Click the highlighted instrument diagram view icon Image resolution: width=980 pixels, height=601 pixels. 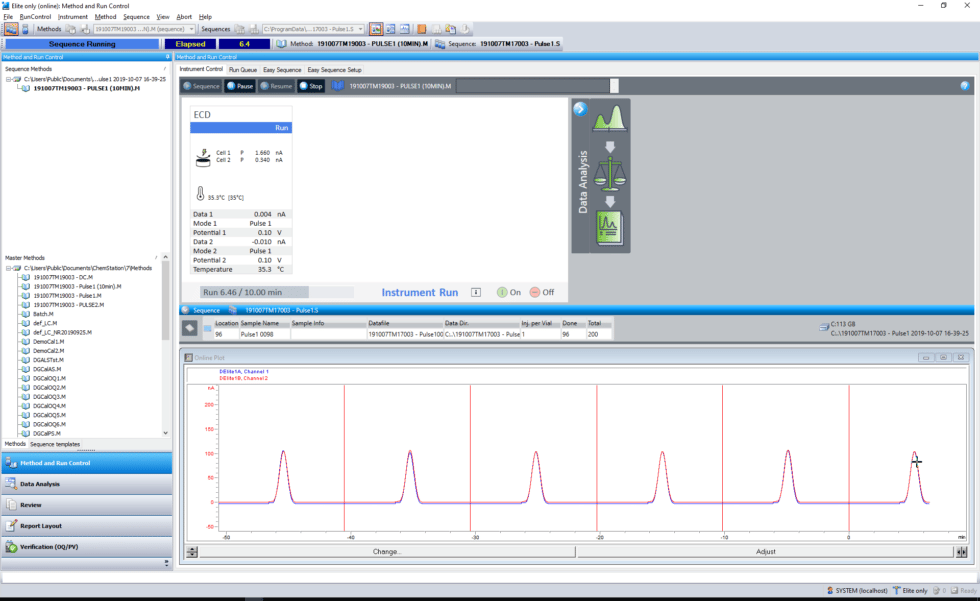tap(376, 29)
